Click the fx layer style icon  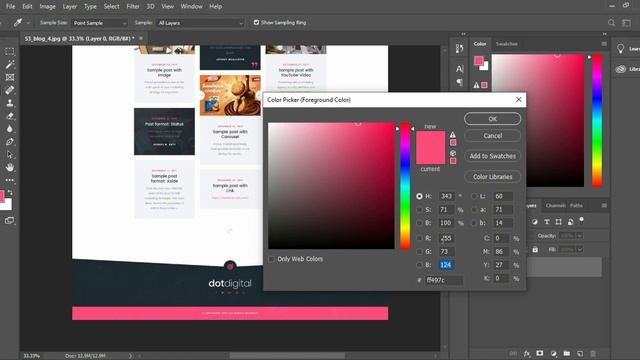527,353
